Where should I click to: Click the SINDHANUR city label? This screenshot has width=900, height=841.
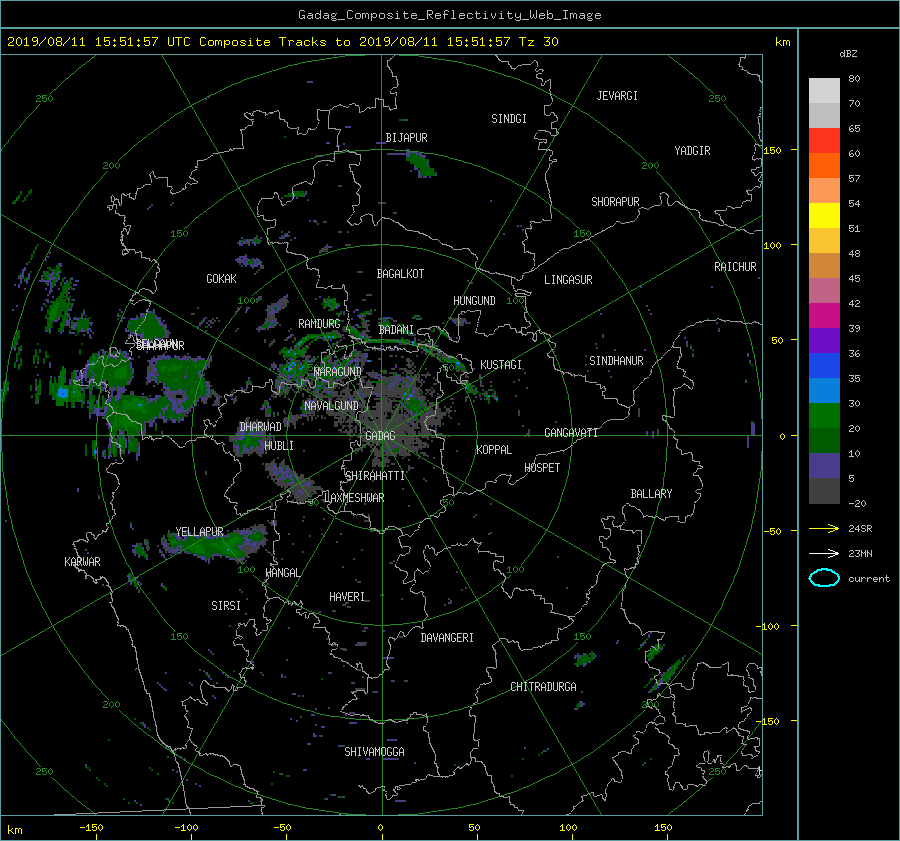click(616, 361)
